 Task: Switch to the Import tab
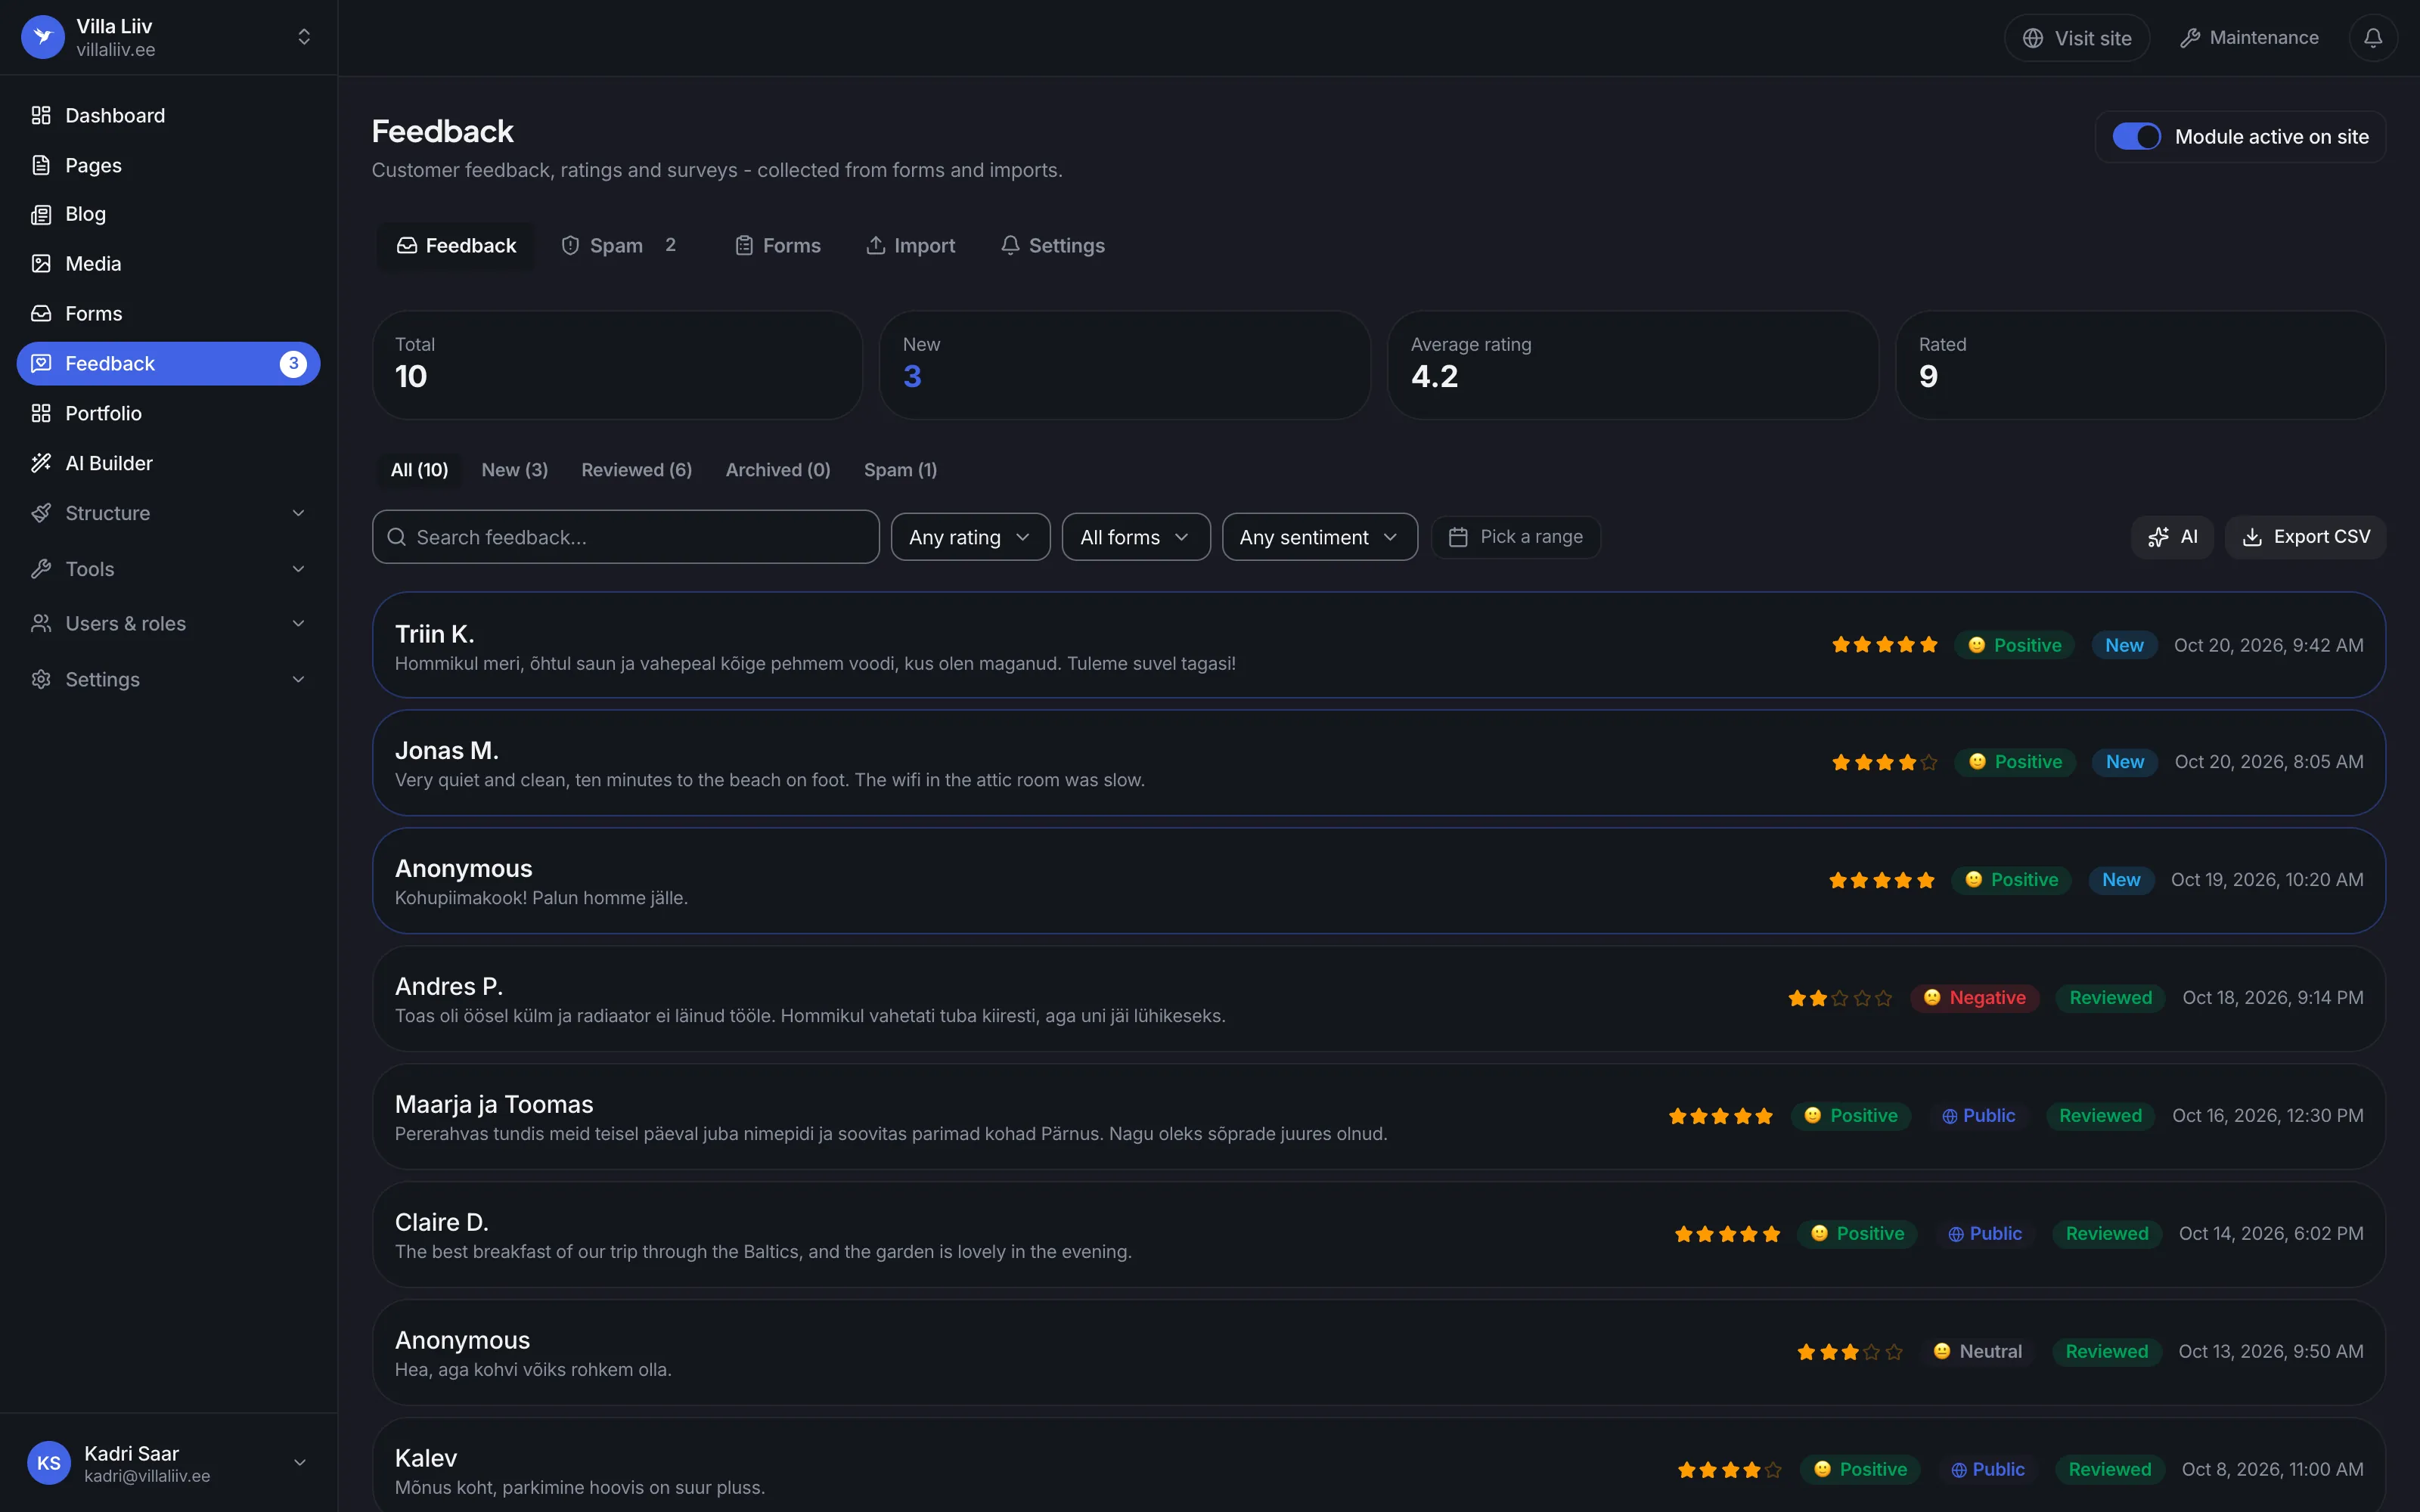click(x=911, y=246)
